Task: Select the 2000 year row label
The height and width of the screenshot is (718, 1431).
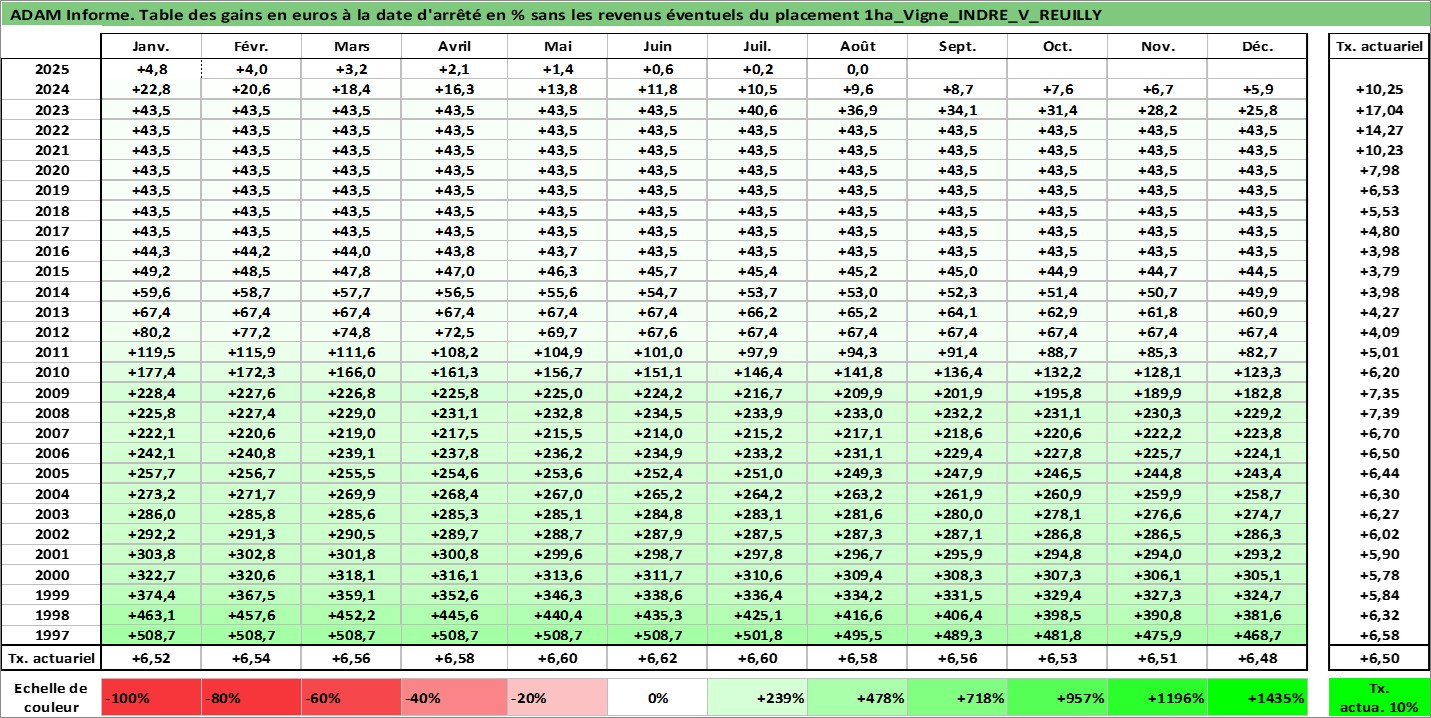Action: (52, 575)
